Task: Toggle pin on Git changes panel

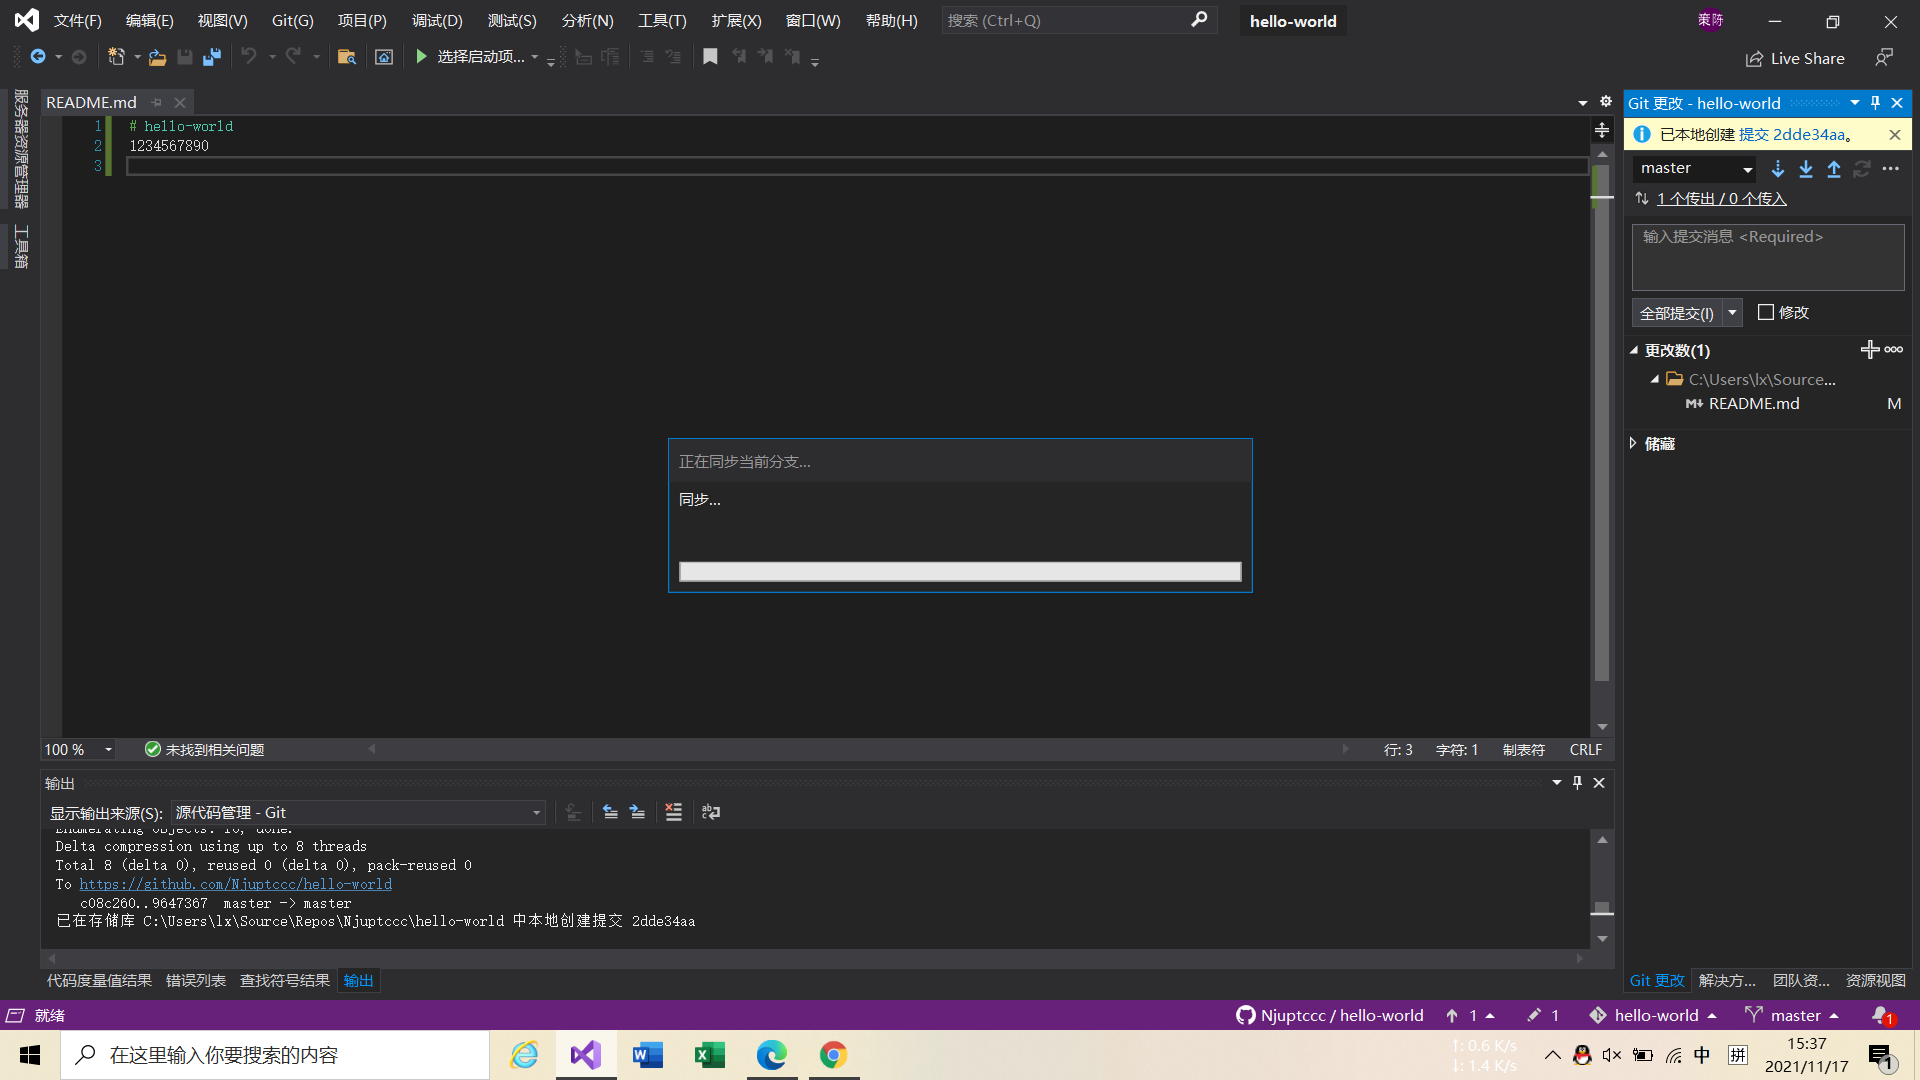Action: [1876, 103]
